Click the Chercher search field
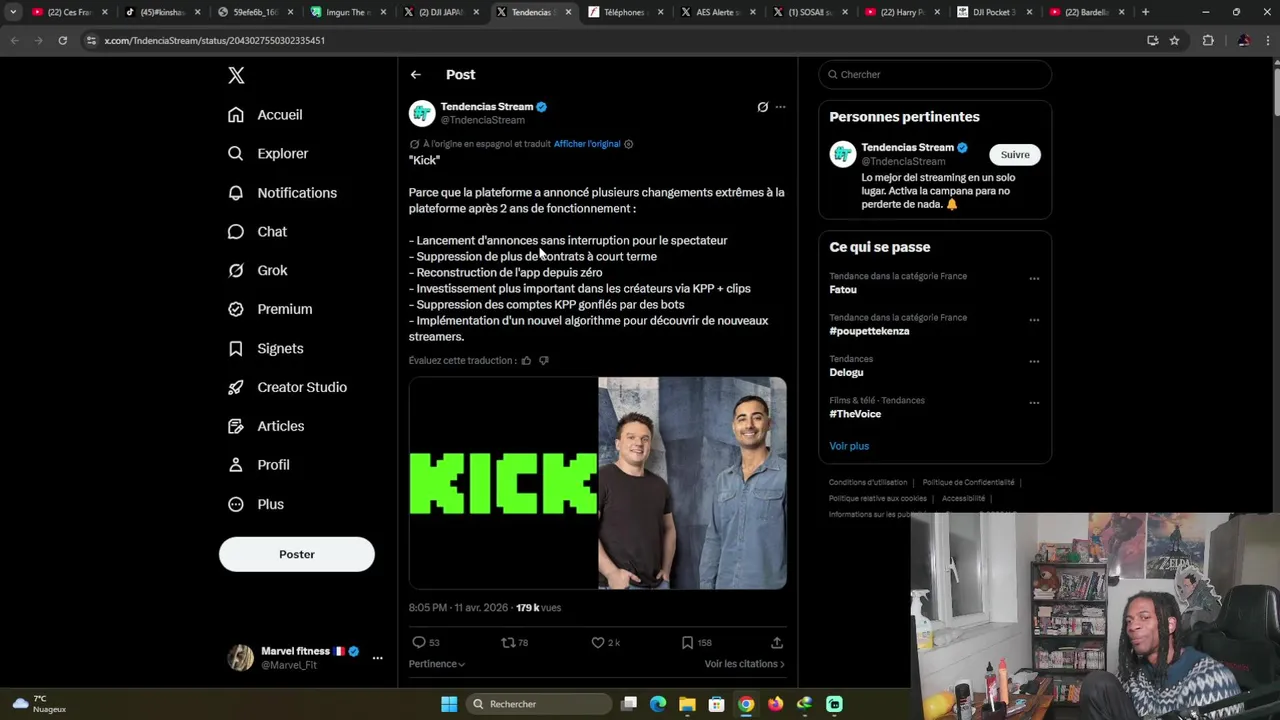The image size is (1280, 720). (x=935, y=75)
